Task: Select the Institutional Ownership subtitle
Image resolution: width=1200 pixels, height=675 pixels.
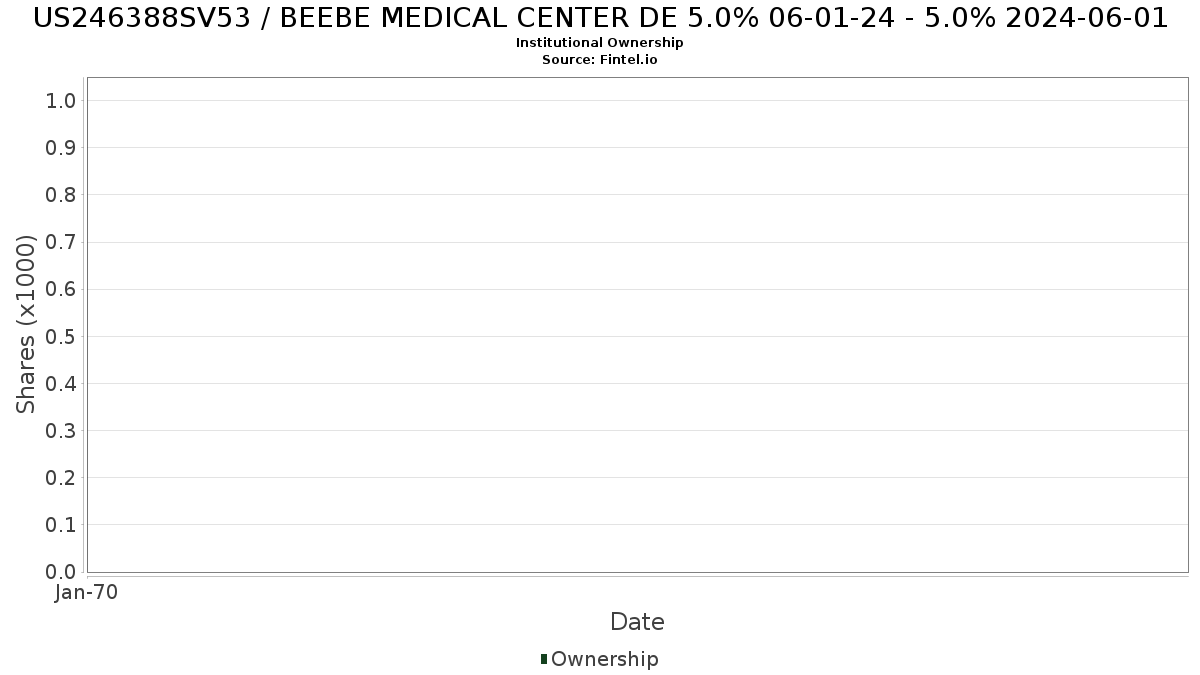Action: 600,43
